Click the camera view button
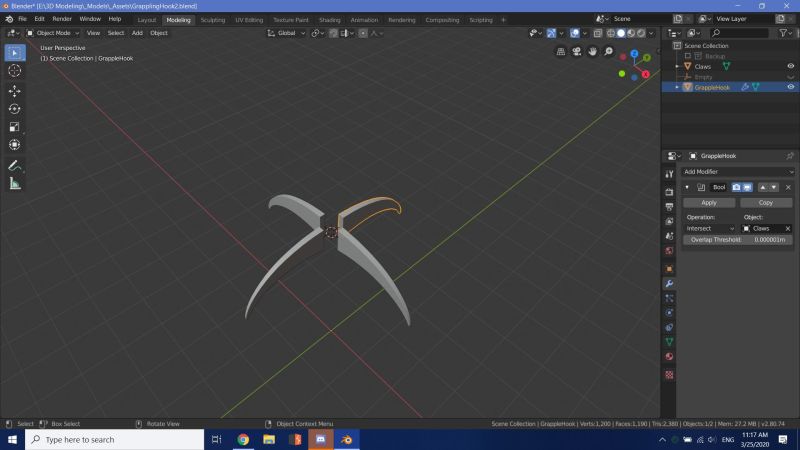This screenshot has height=450, width=800. 577,52
